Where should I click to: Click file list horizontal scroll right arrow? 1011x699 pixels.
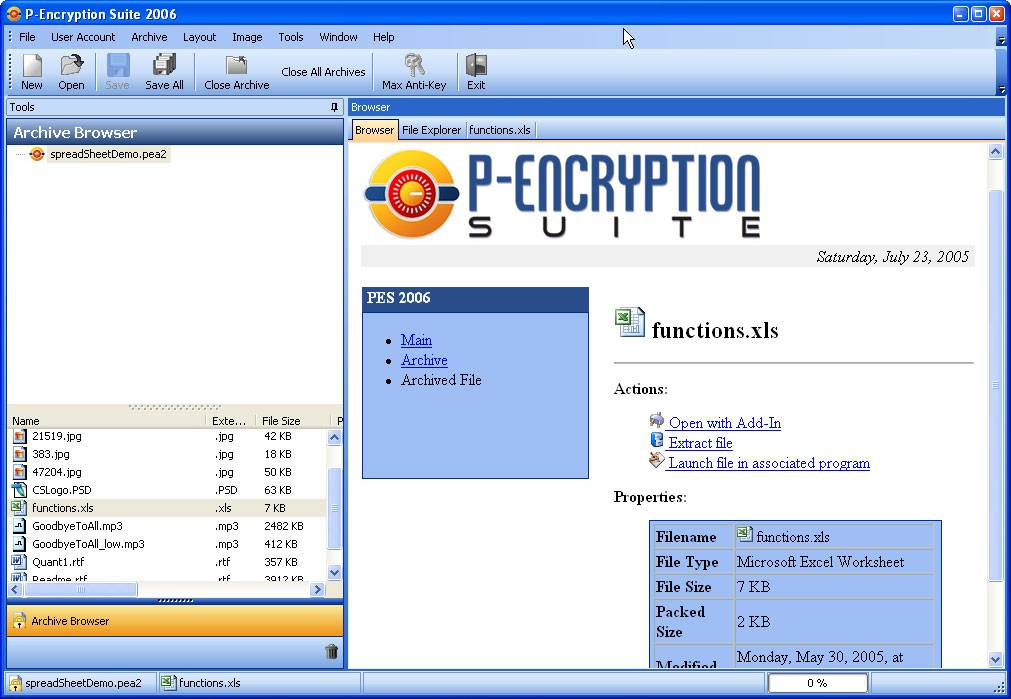pos(317,589)
